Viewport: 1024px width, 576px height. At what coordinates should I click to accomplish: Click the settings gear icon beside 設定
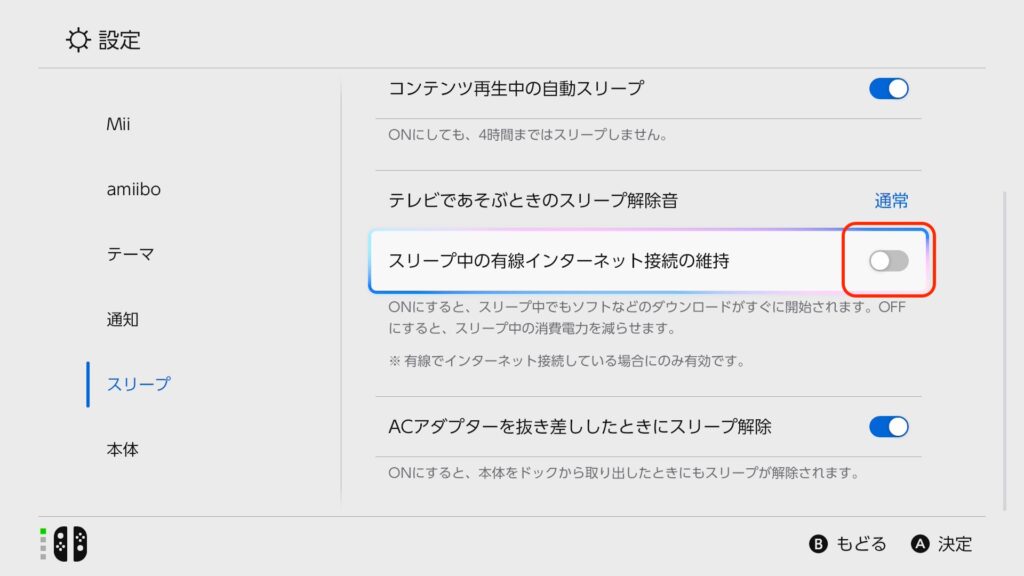pos(77,40)
